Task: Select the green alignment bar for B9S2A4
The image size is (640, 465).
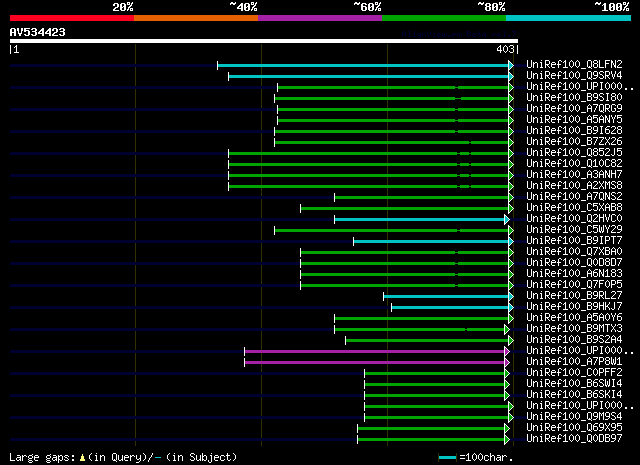Action: pyautogui.click(x=427, y=340)
